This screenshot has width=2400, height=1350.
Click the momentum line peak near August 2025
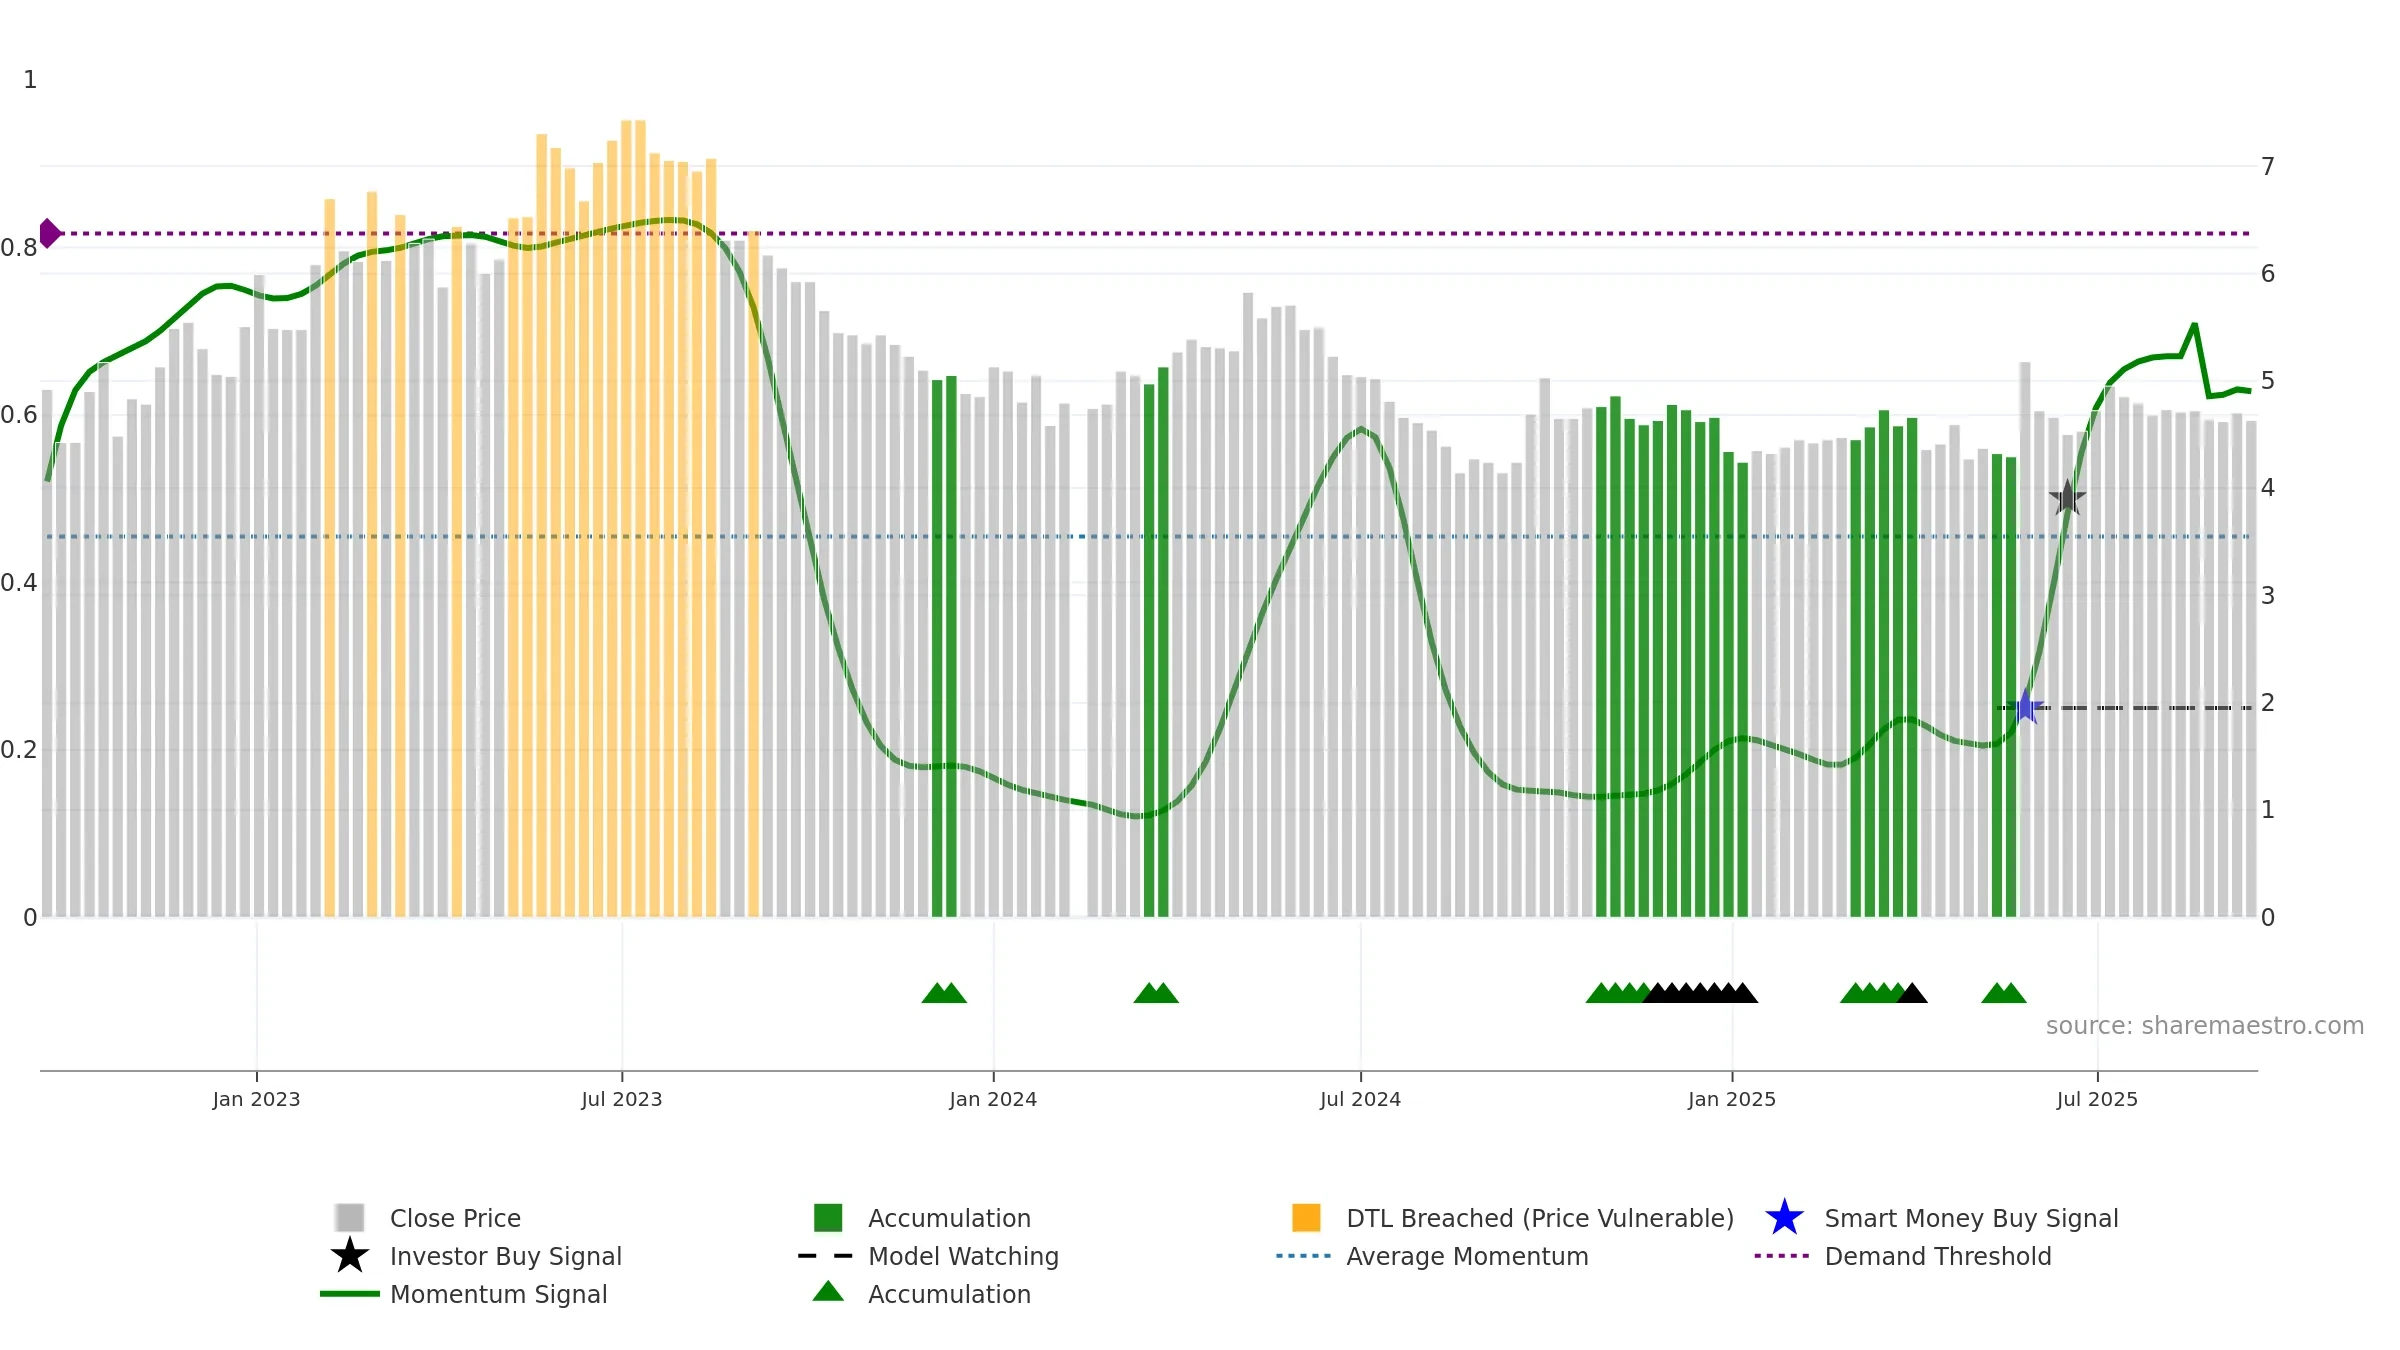[x=2194, y=326]
